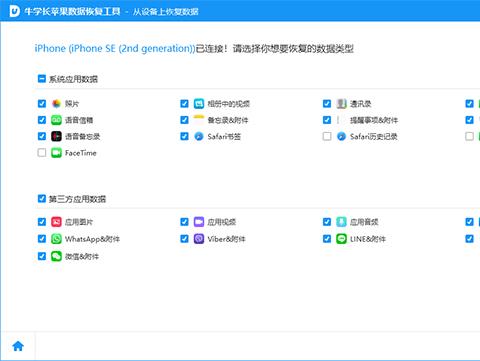Click the purple App Videos (应用视频) icon
The image size is (480, 361).
click(x=199, y=222)
